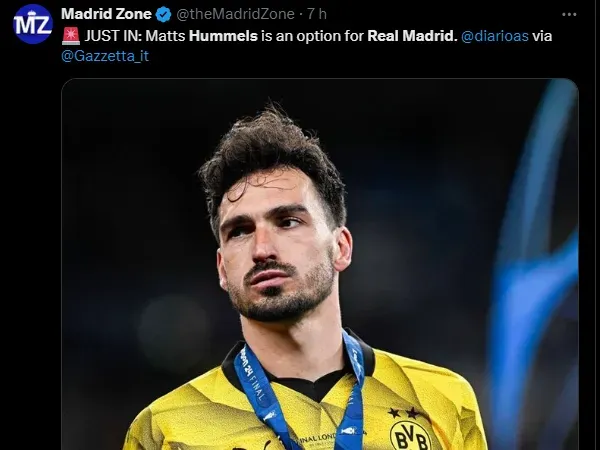Open the Madrid Zone MZ profile avatar

pos(33,24)
